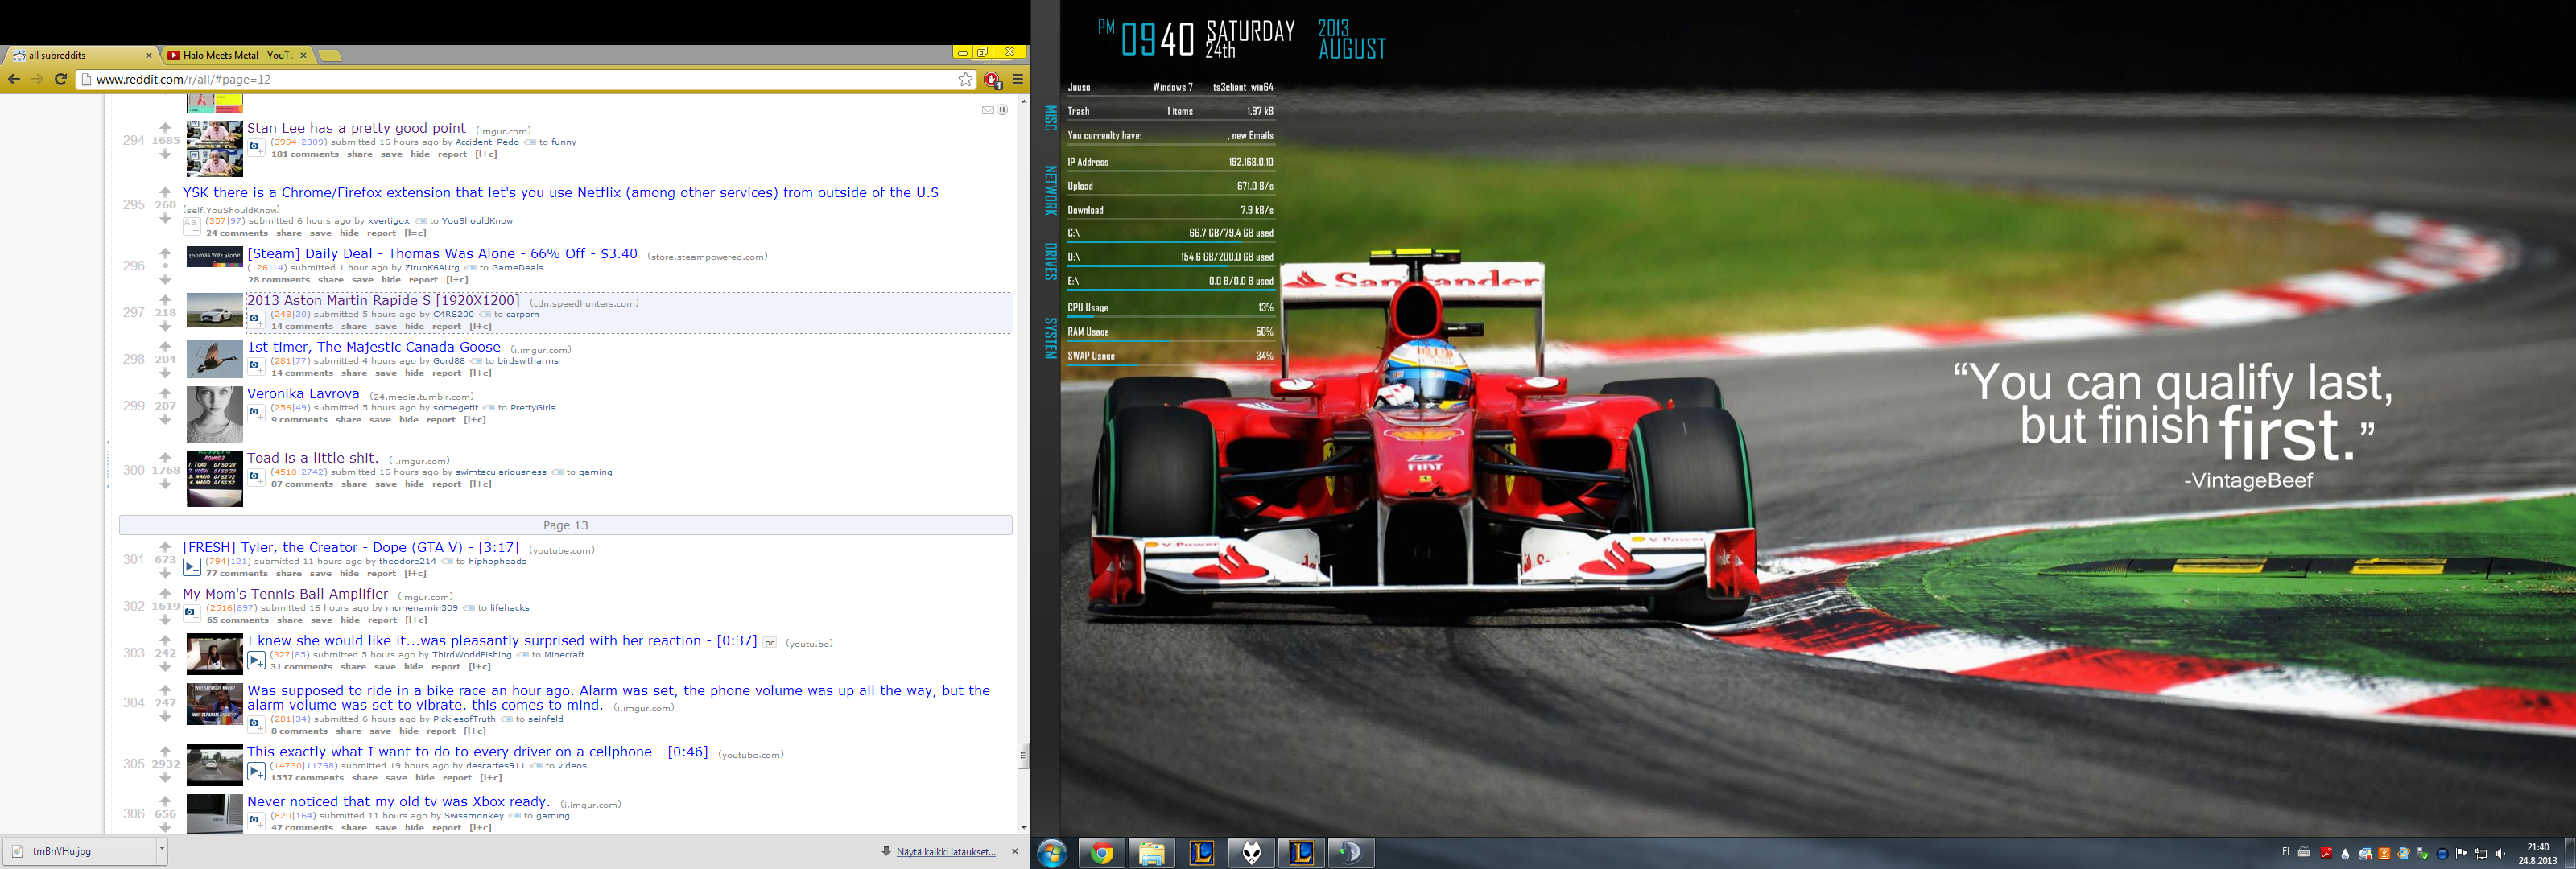Downvote the Stan Lee post
The image size is (2576, 869).
[165, 154]
